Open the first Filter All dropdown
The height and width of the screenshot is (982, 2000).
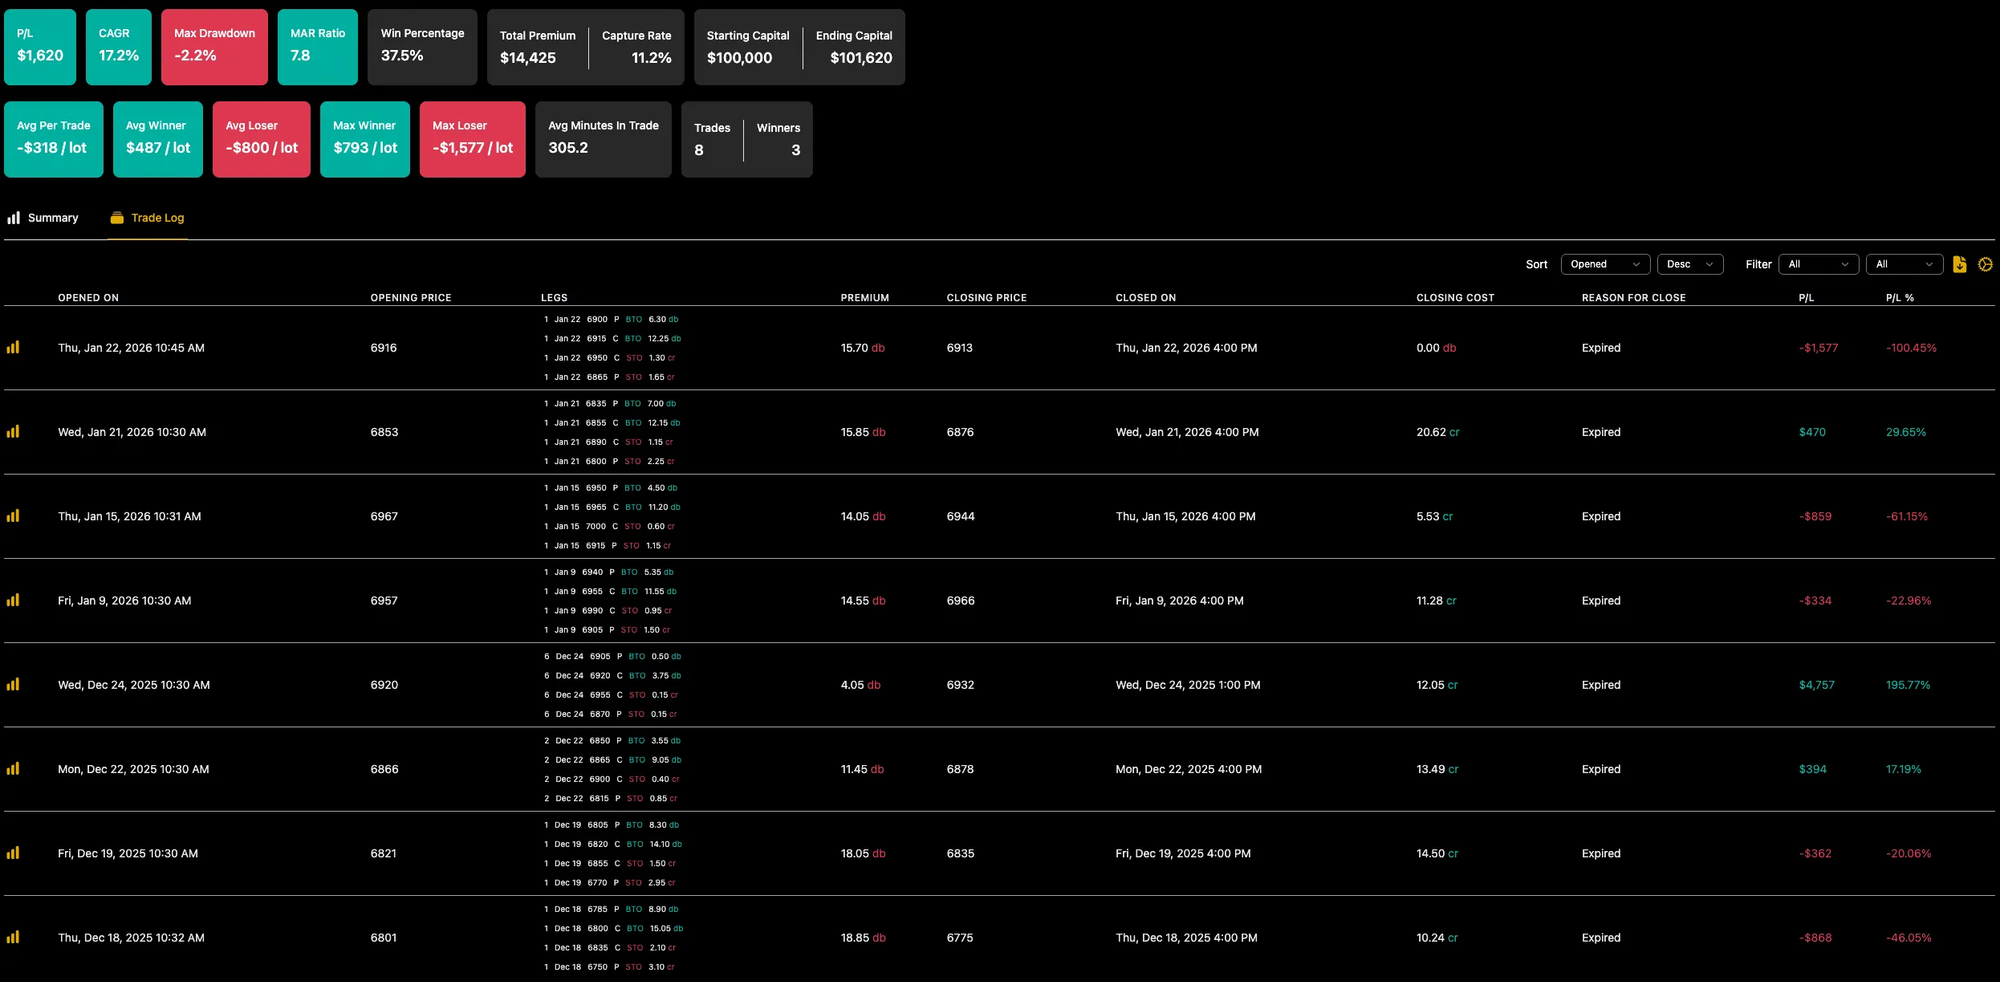[1818, 265]
